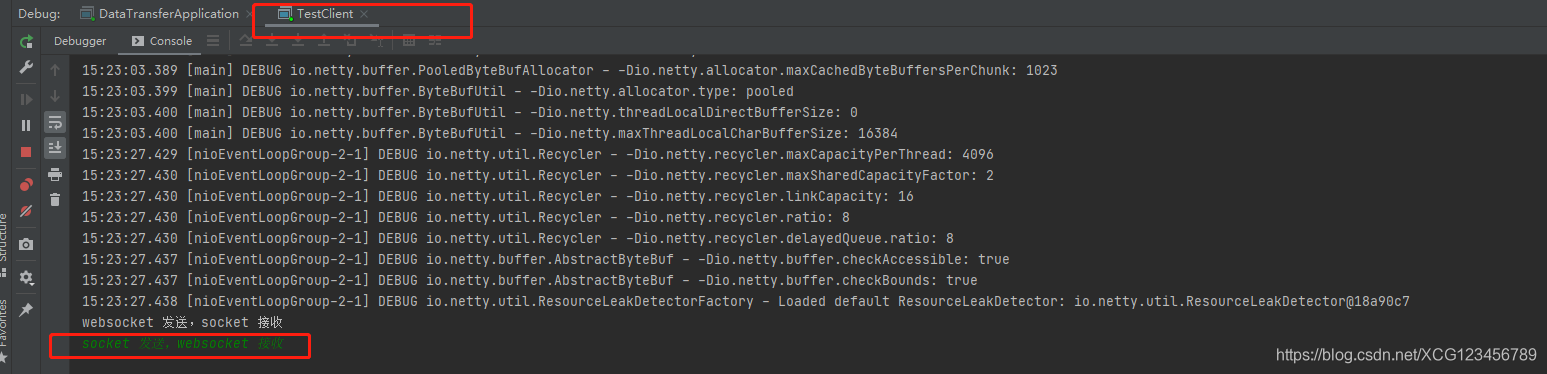Click log line with checkAccessible: true

point(546,259)
